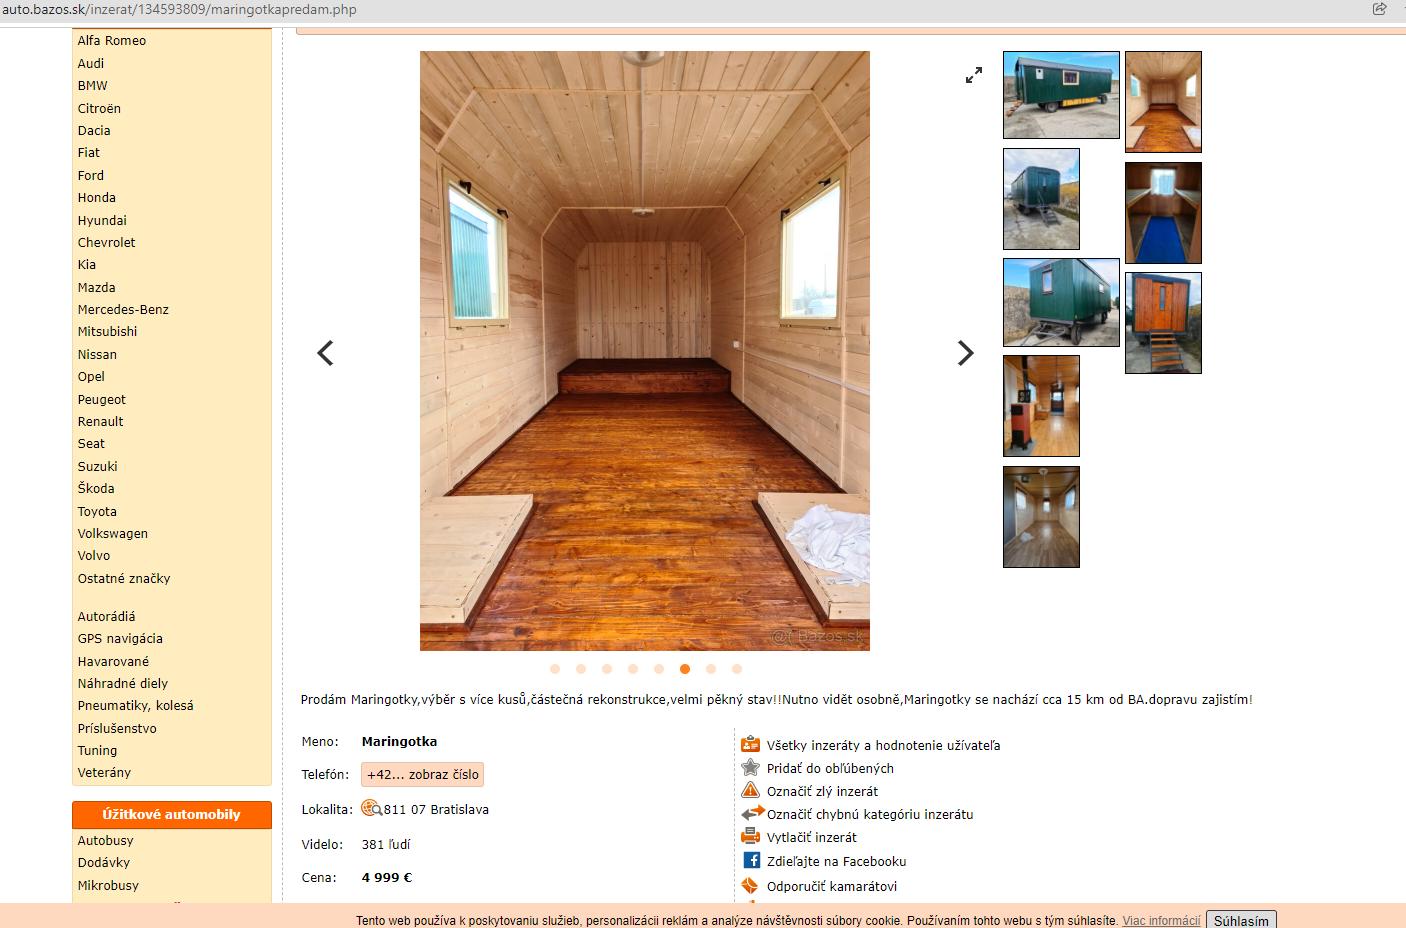Select the currently active orange carousel dot
1406x928 pixels.
point(685,669)
